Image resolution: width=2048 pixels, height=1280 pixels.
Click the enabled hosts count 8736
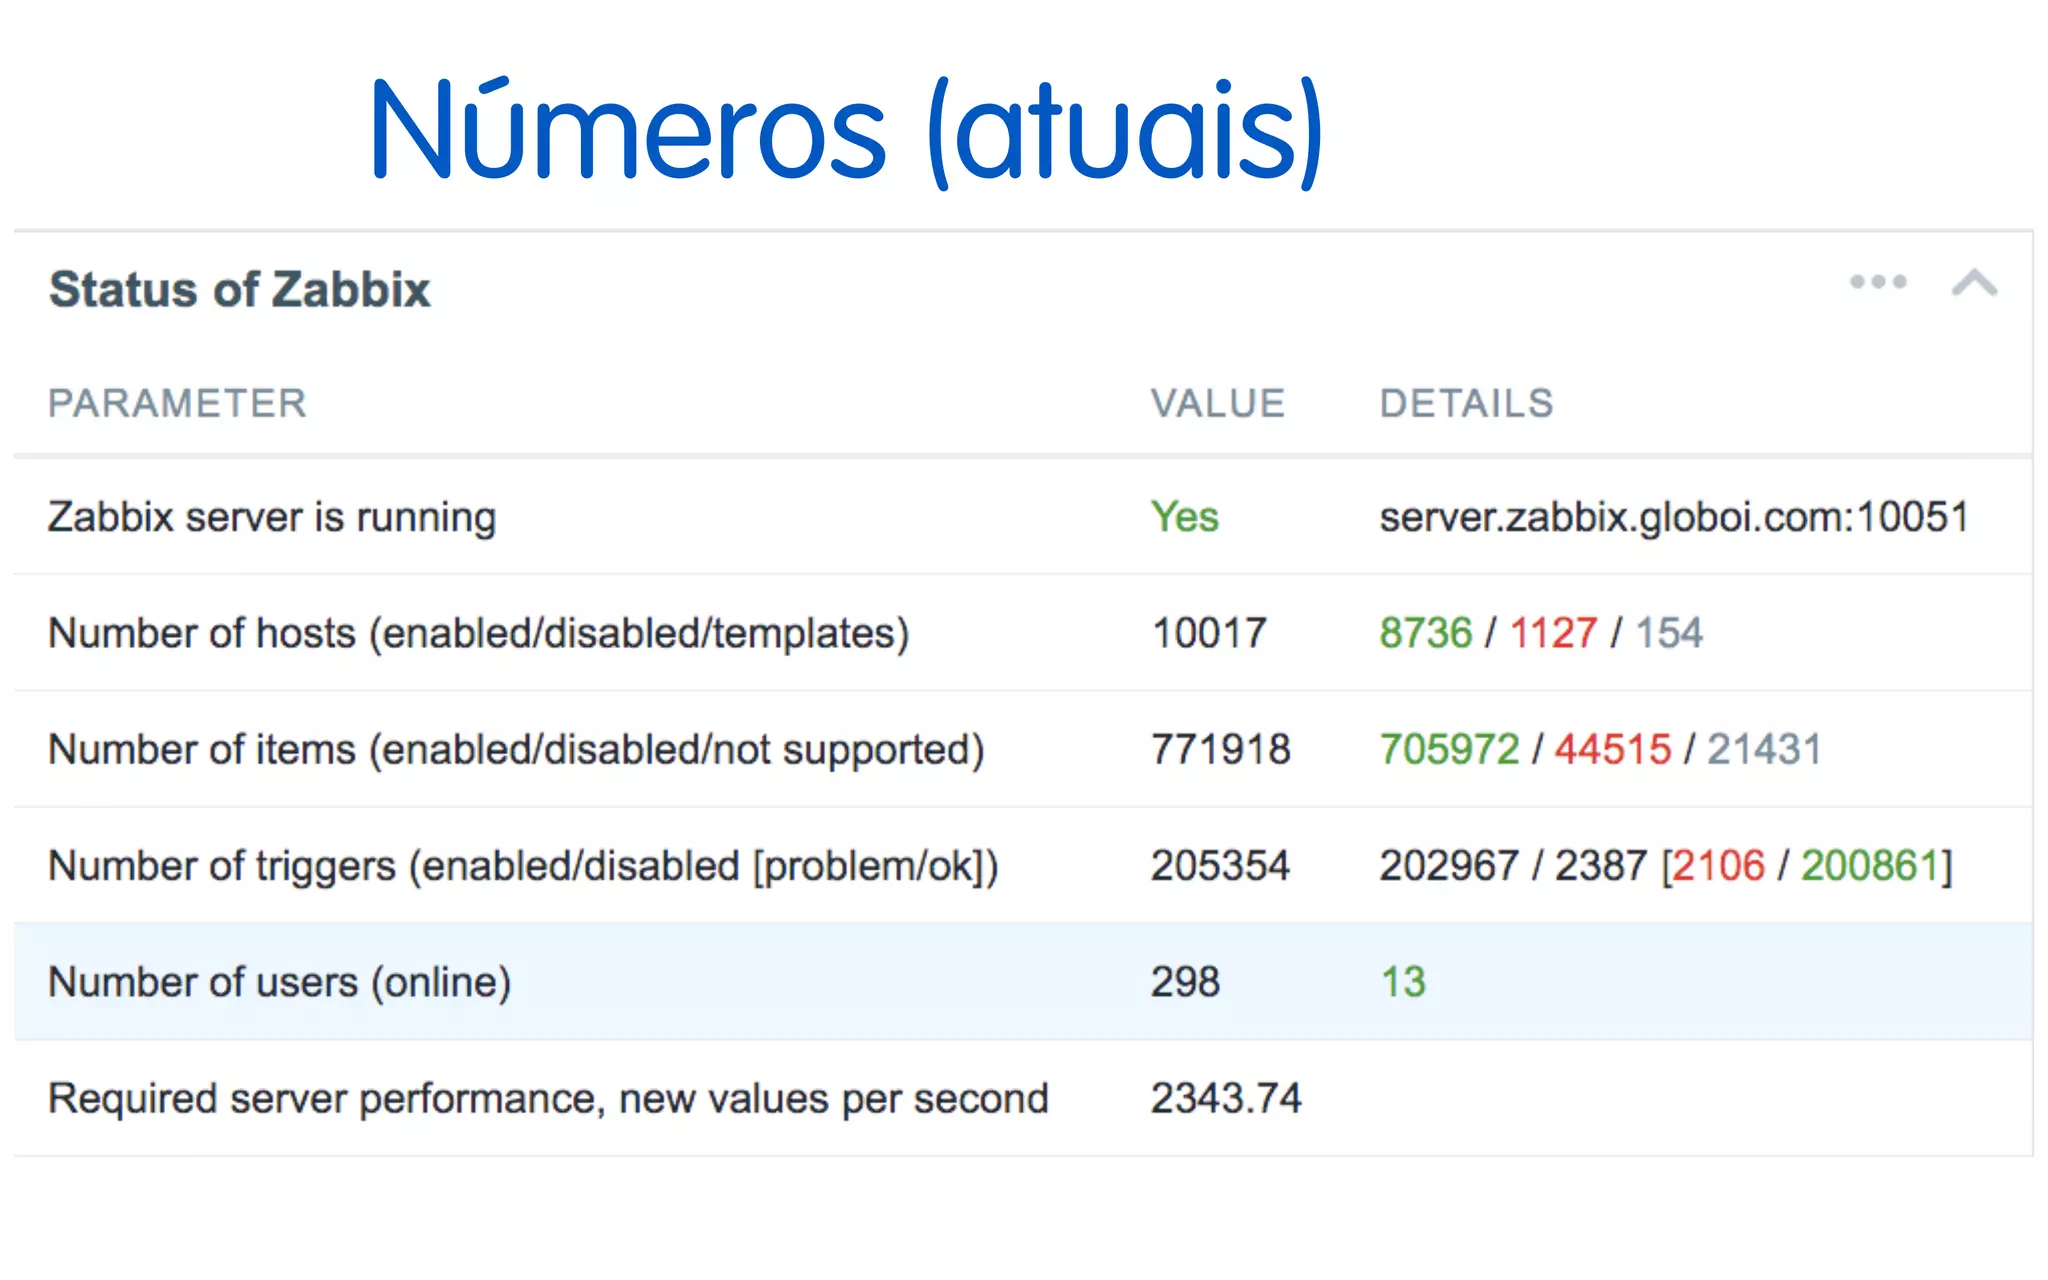1425,633
